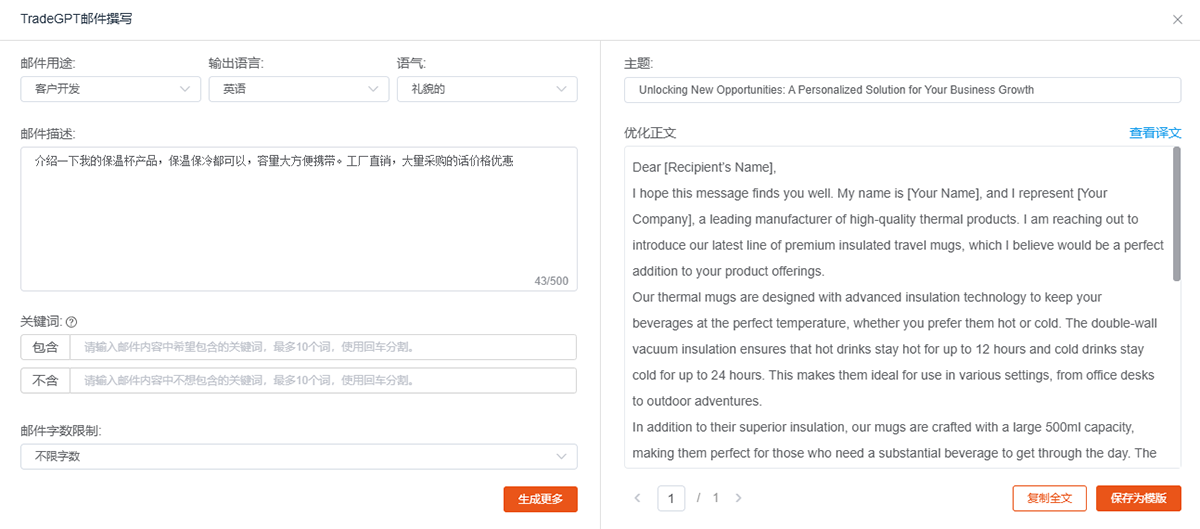Click the 主题 subject input field

[x=902, y=89]
